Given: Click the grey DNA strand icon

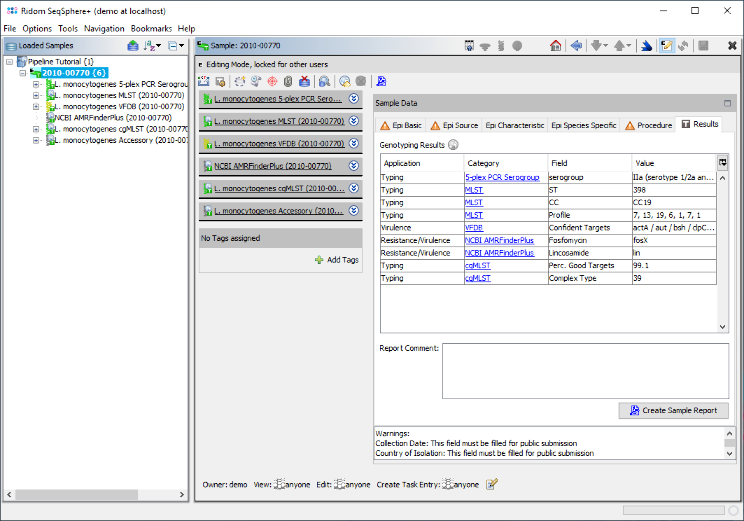Looking at the screenshot, I should pos(501,46).
